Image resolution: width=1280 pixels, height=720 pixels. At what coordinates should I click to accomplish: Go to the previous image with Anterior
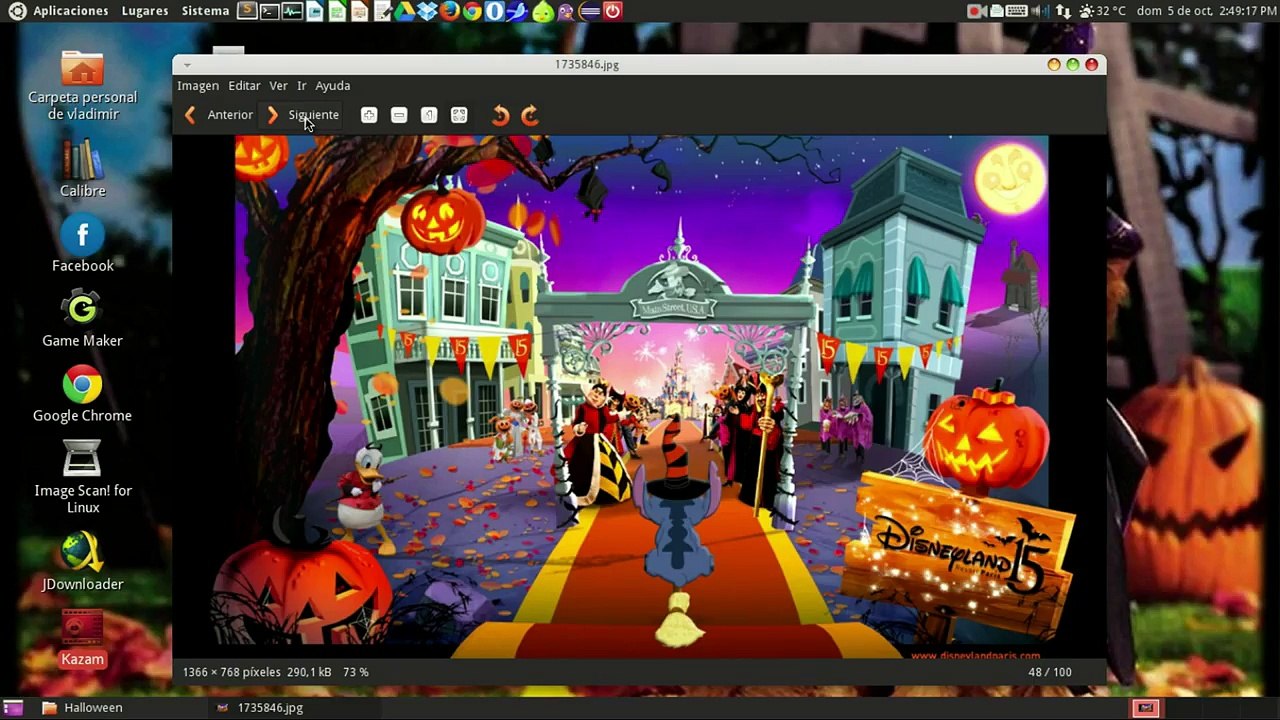(218, 115)
